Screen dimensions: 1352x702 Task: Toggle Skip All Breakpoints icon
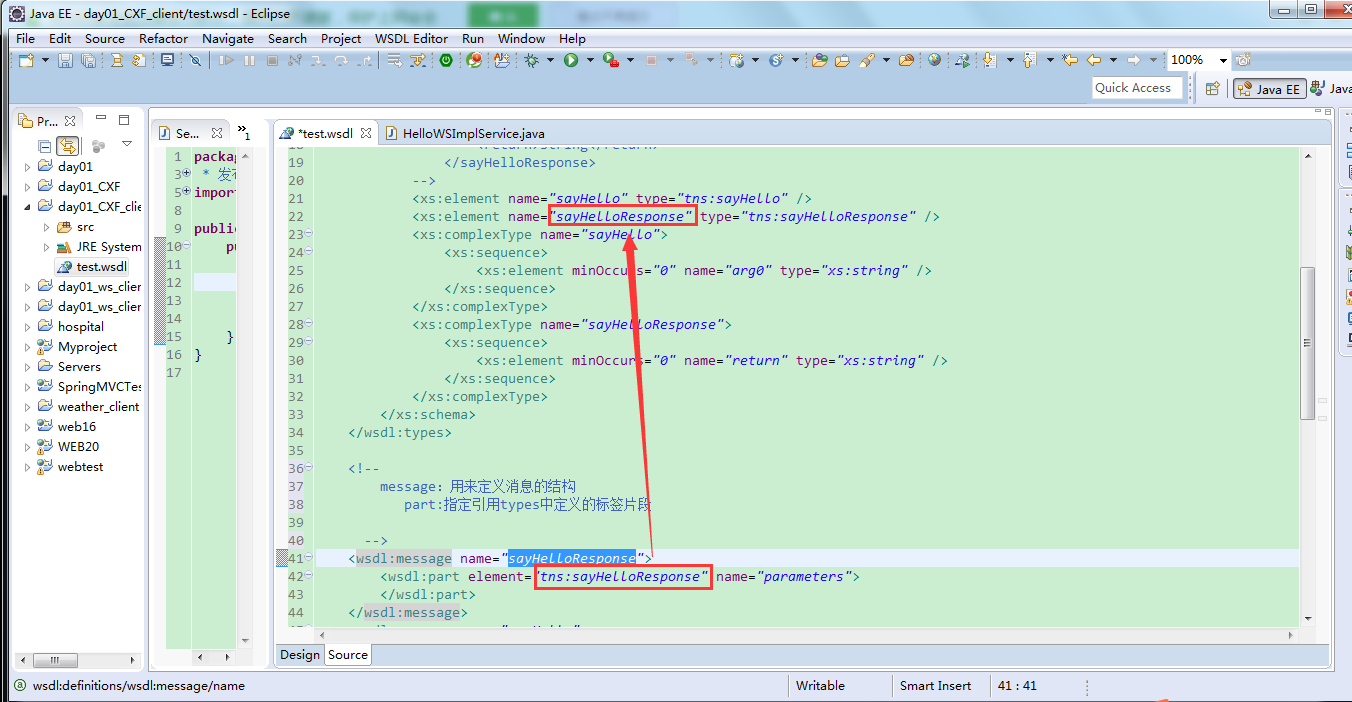(x=195, y=60)
